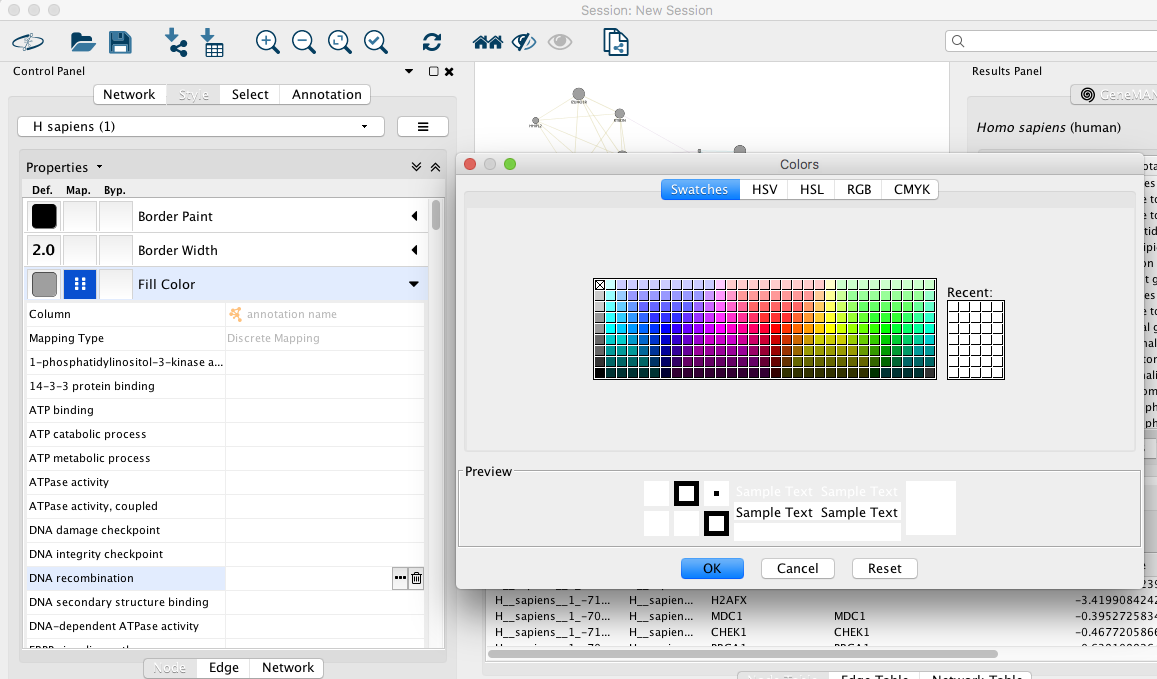Open the Annotation tab in Control Panel

[x=326, y=94]
